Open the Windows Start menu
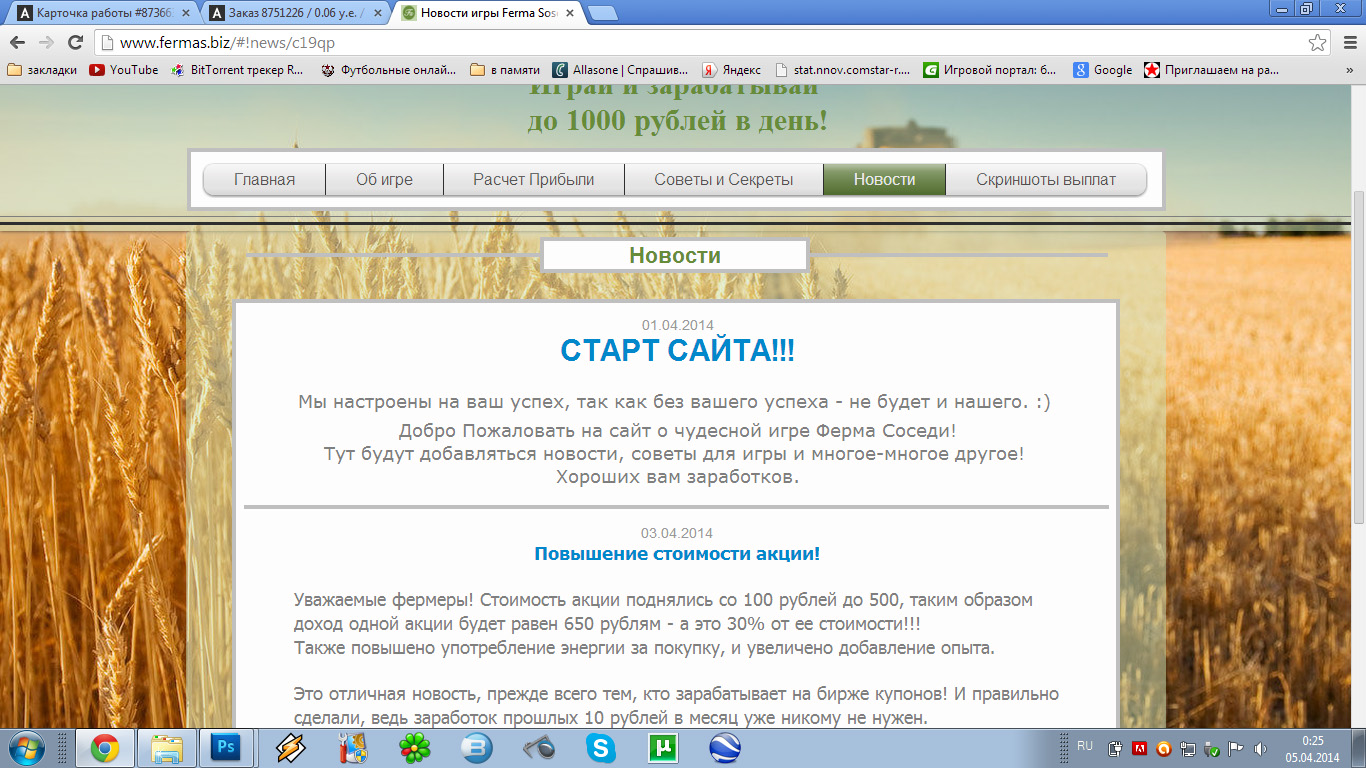1366x768 pixels. pyautogui.click(x=25, y=748)
